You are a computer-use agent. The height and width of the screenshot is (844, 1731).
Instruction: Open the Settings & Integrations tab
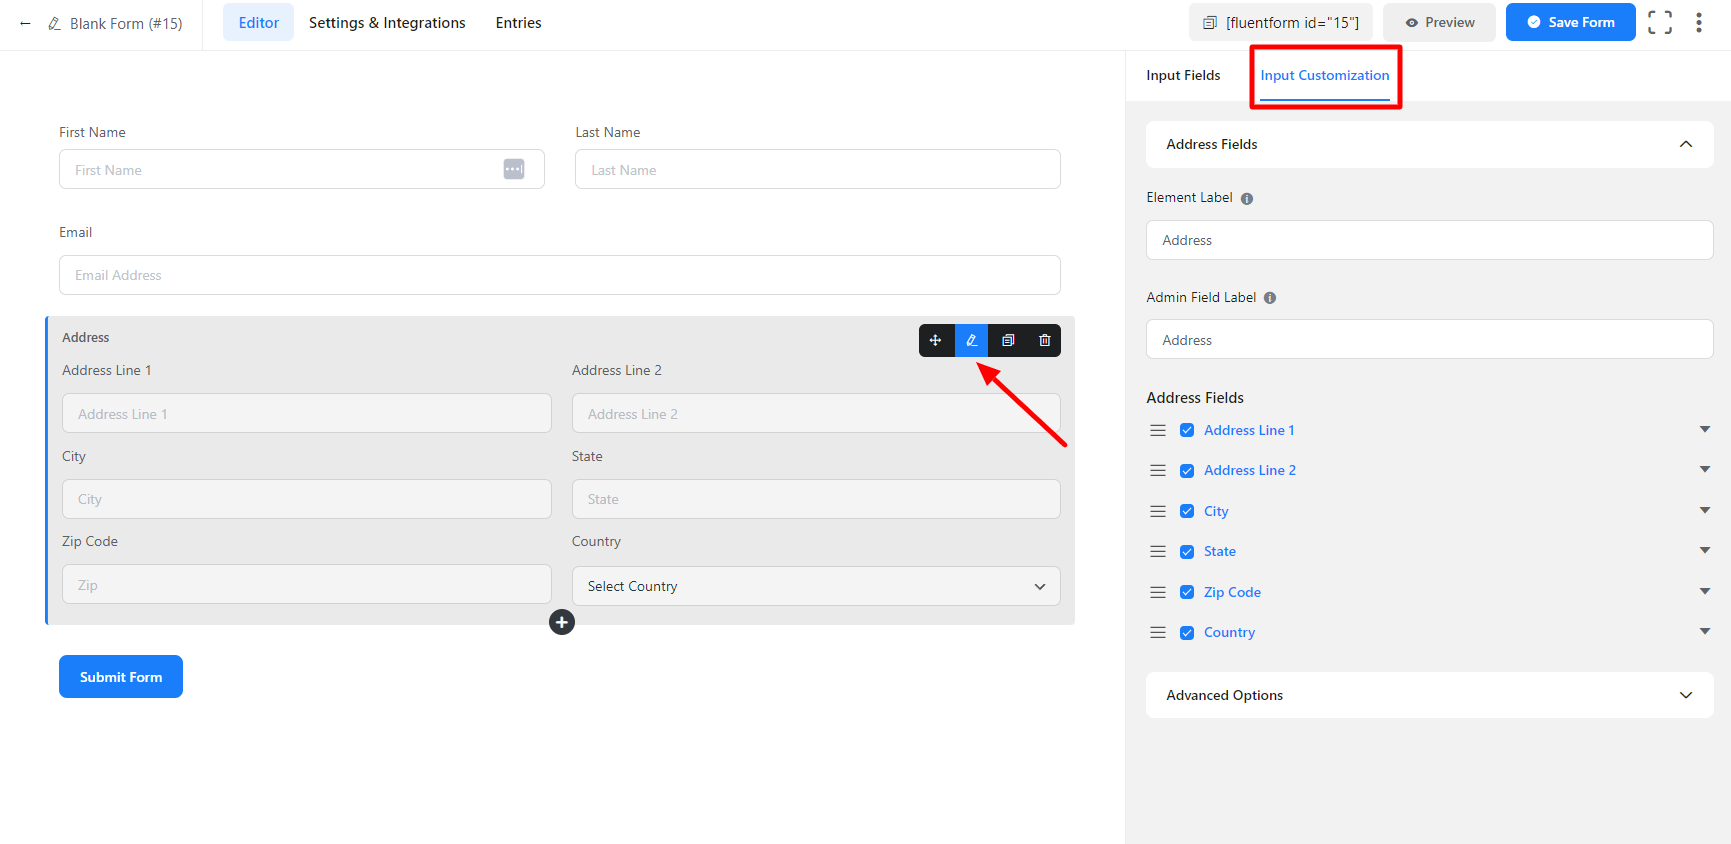[x=387, y=22]
